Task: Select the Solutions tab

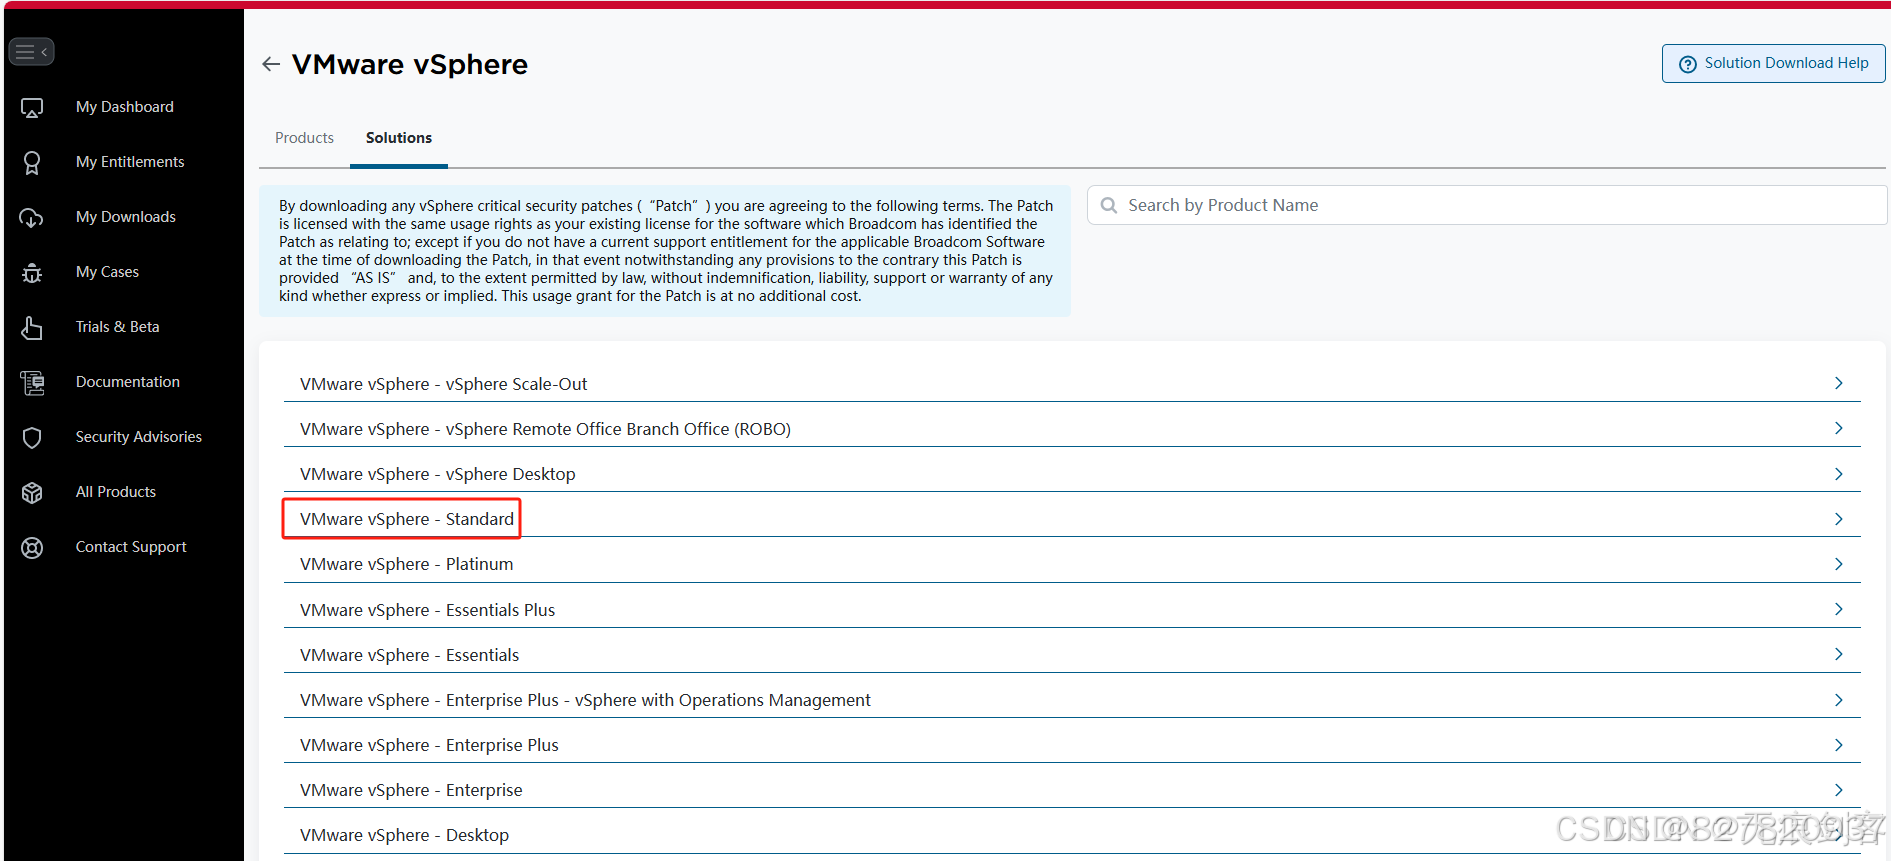Action: tap(399, 138)
